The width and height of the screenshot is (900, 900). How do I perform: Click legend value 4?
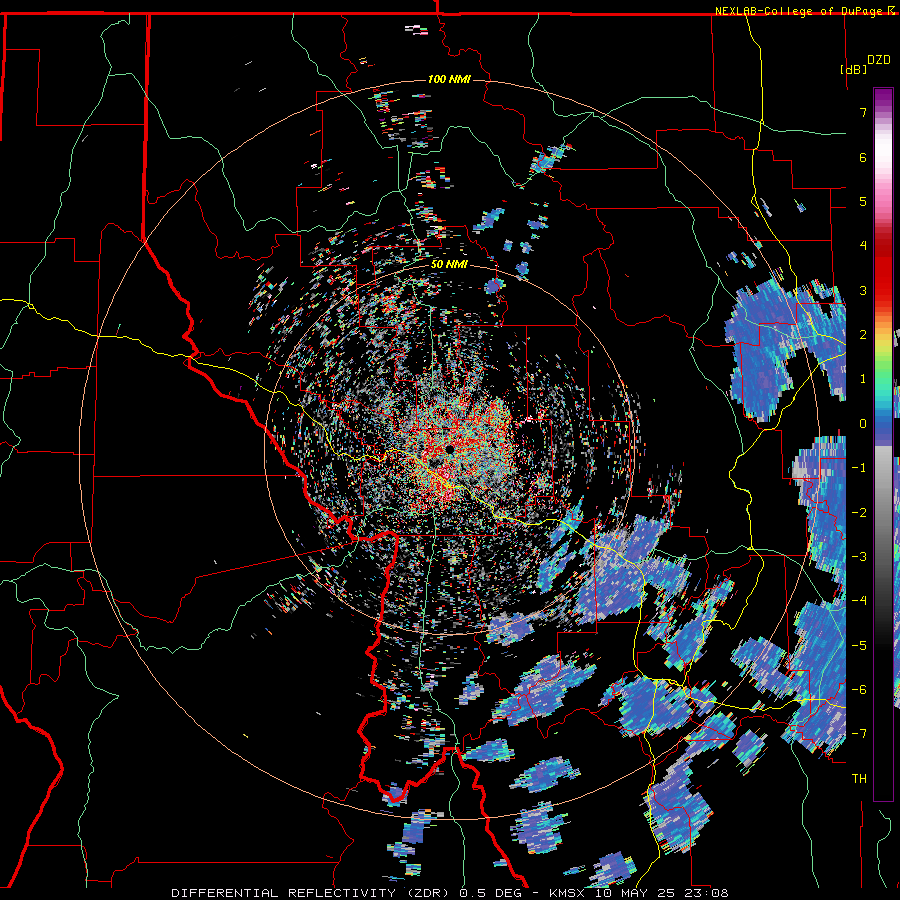[863, 246]
